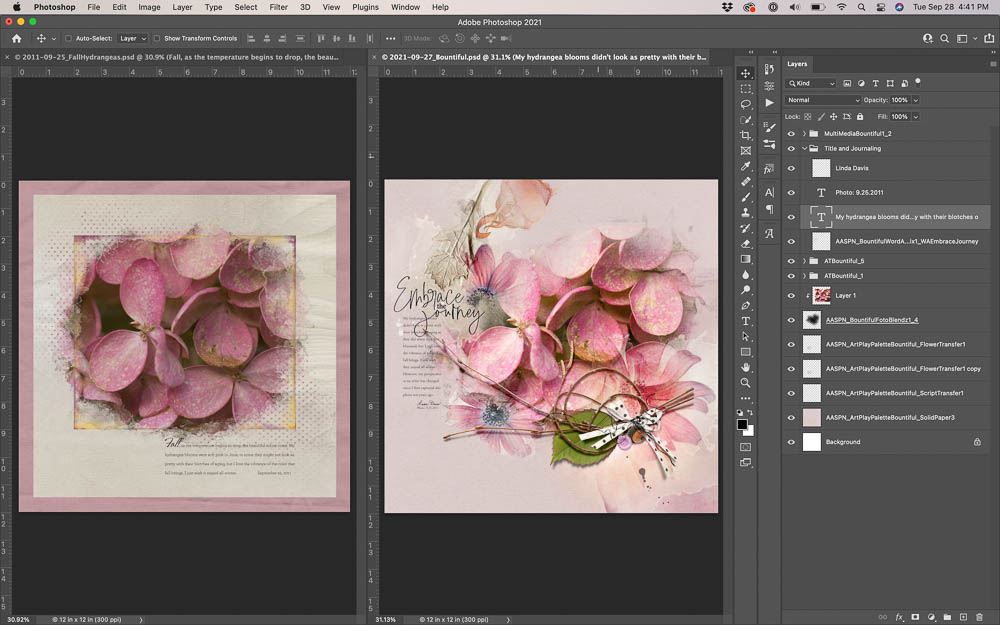Viewport: 1000px width, 625px height.
Task: Expand the ATBountiful_1 group
Action: [804, 276]
